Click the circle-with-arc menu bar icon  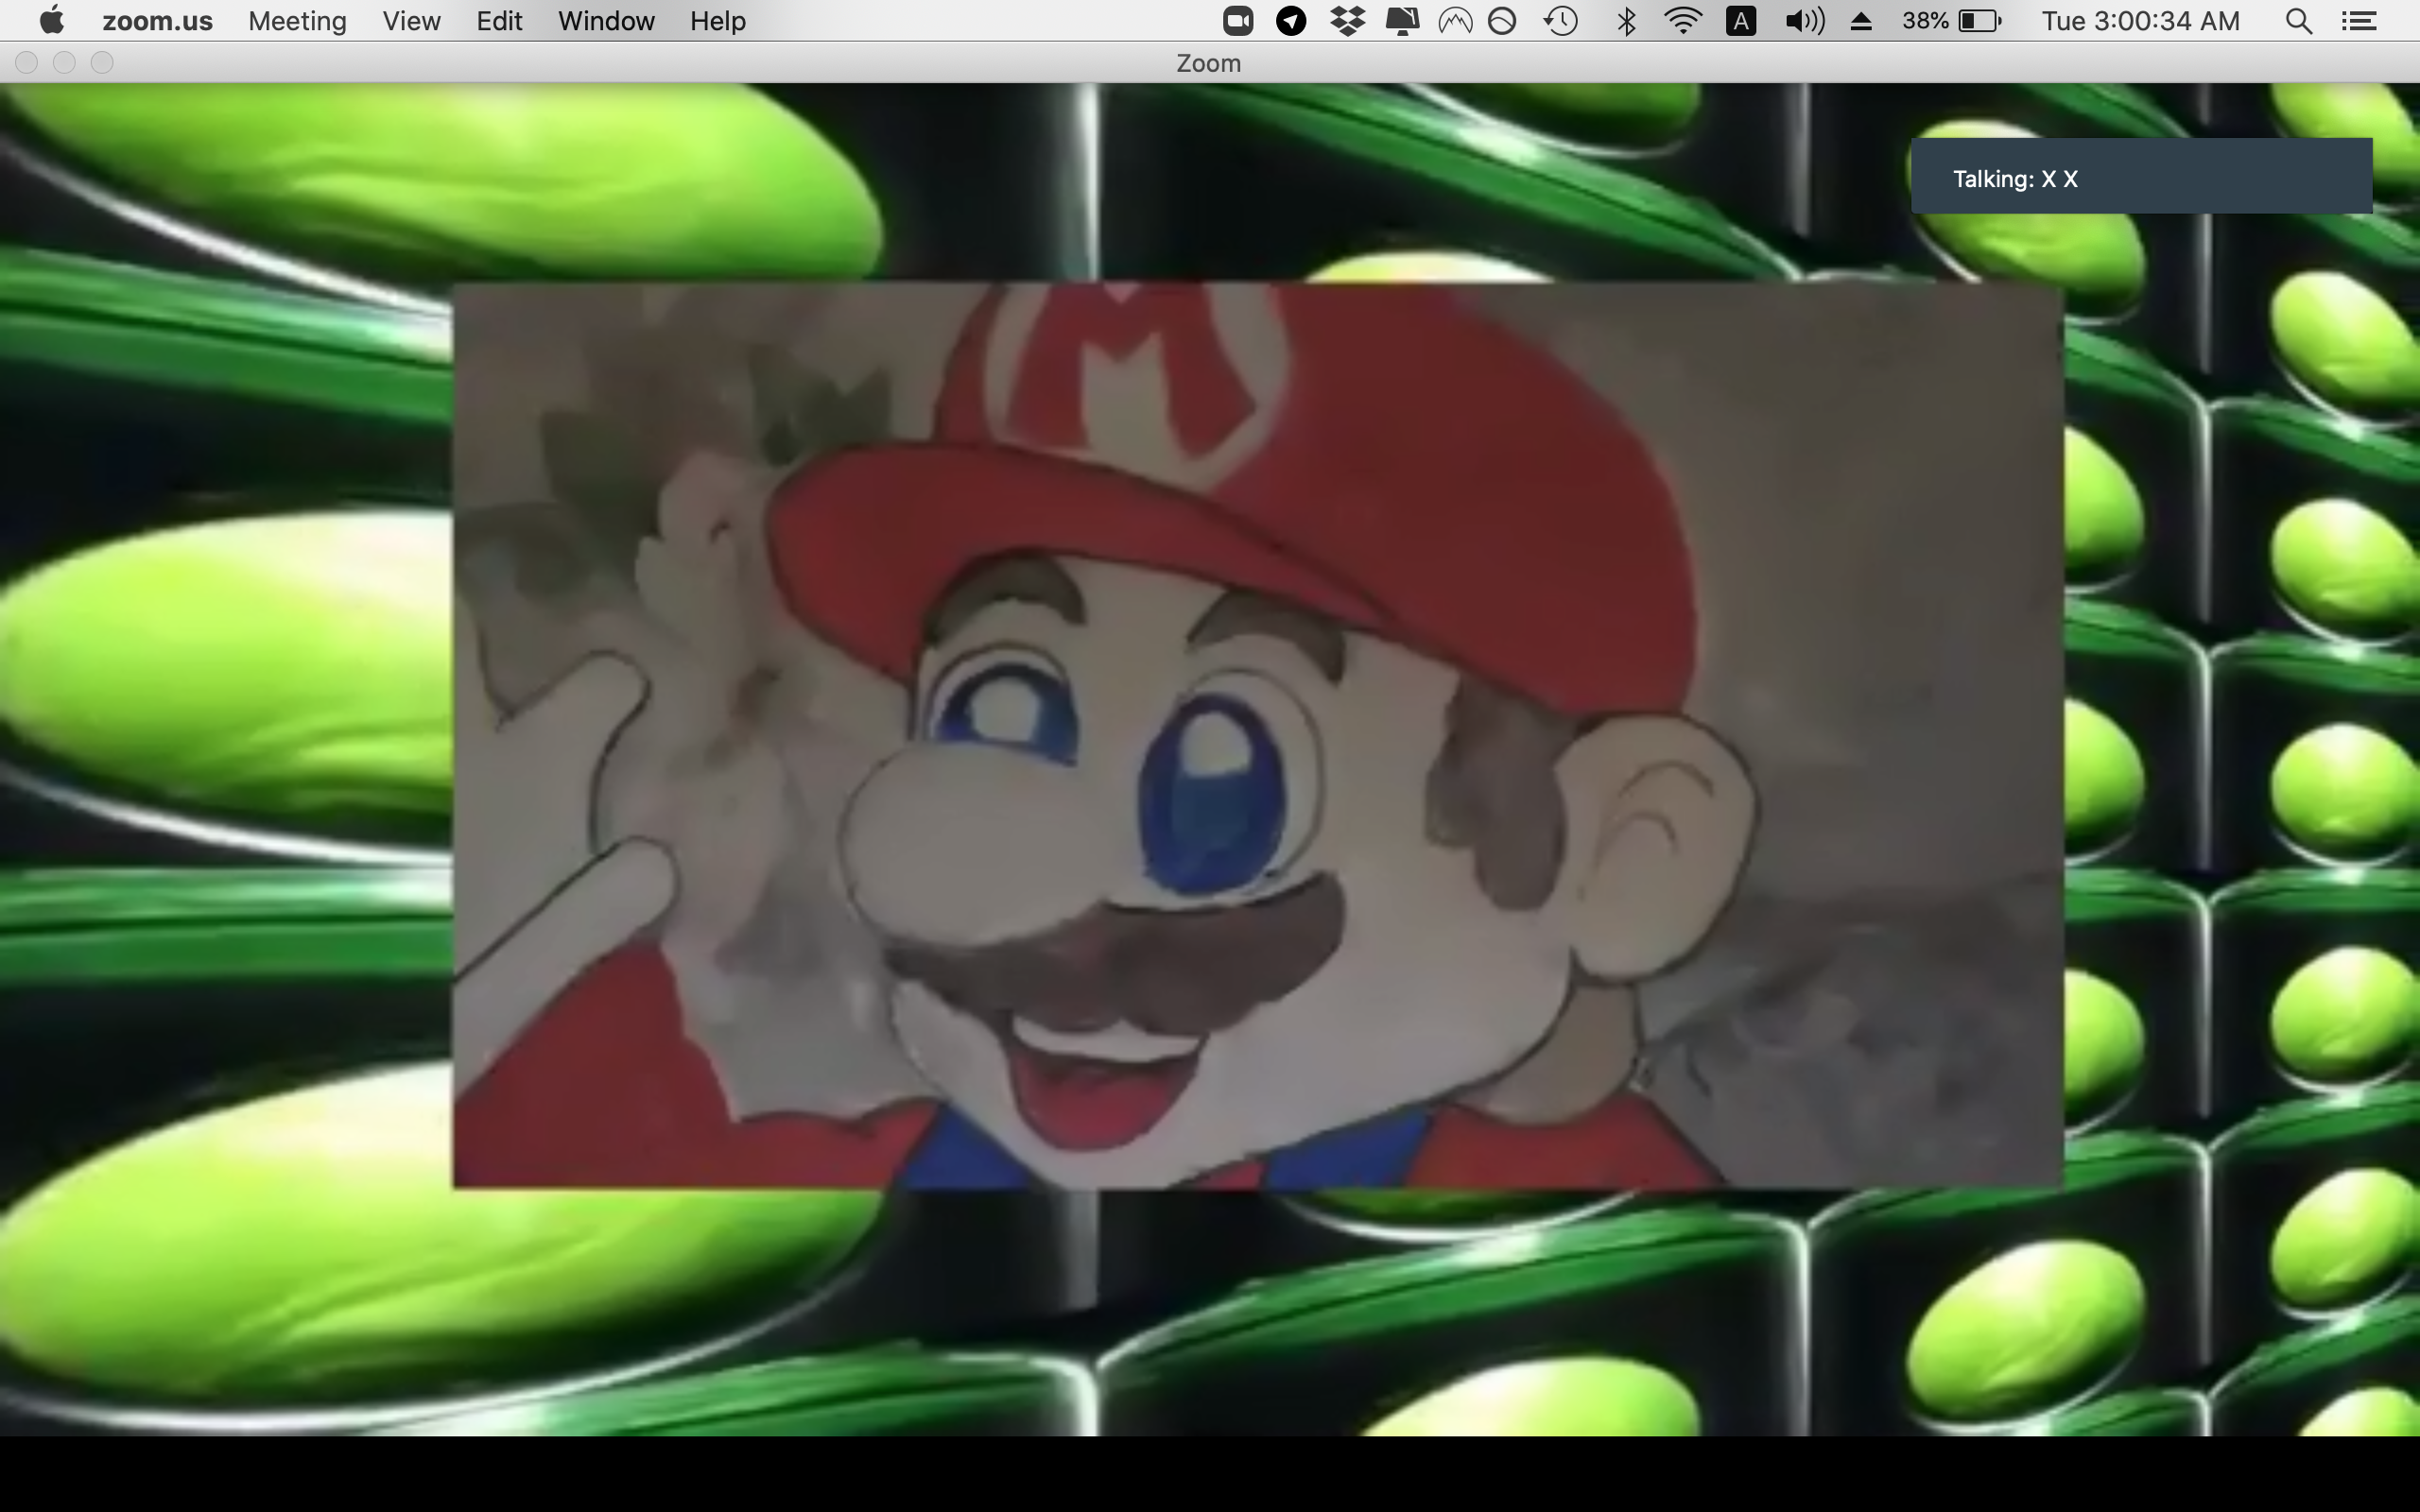point(1502,21)
